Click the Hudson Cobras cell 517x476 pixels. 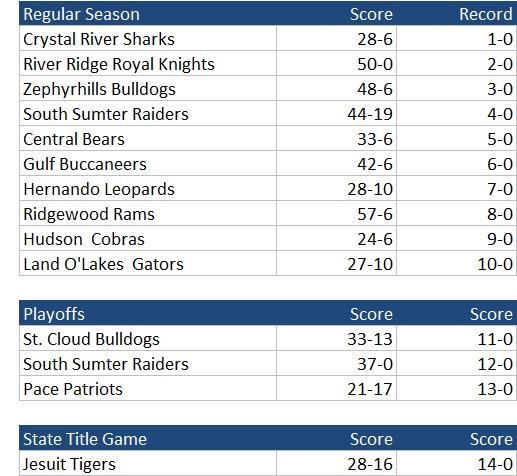click(148, 238)
